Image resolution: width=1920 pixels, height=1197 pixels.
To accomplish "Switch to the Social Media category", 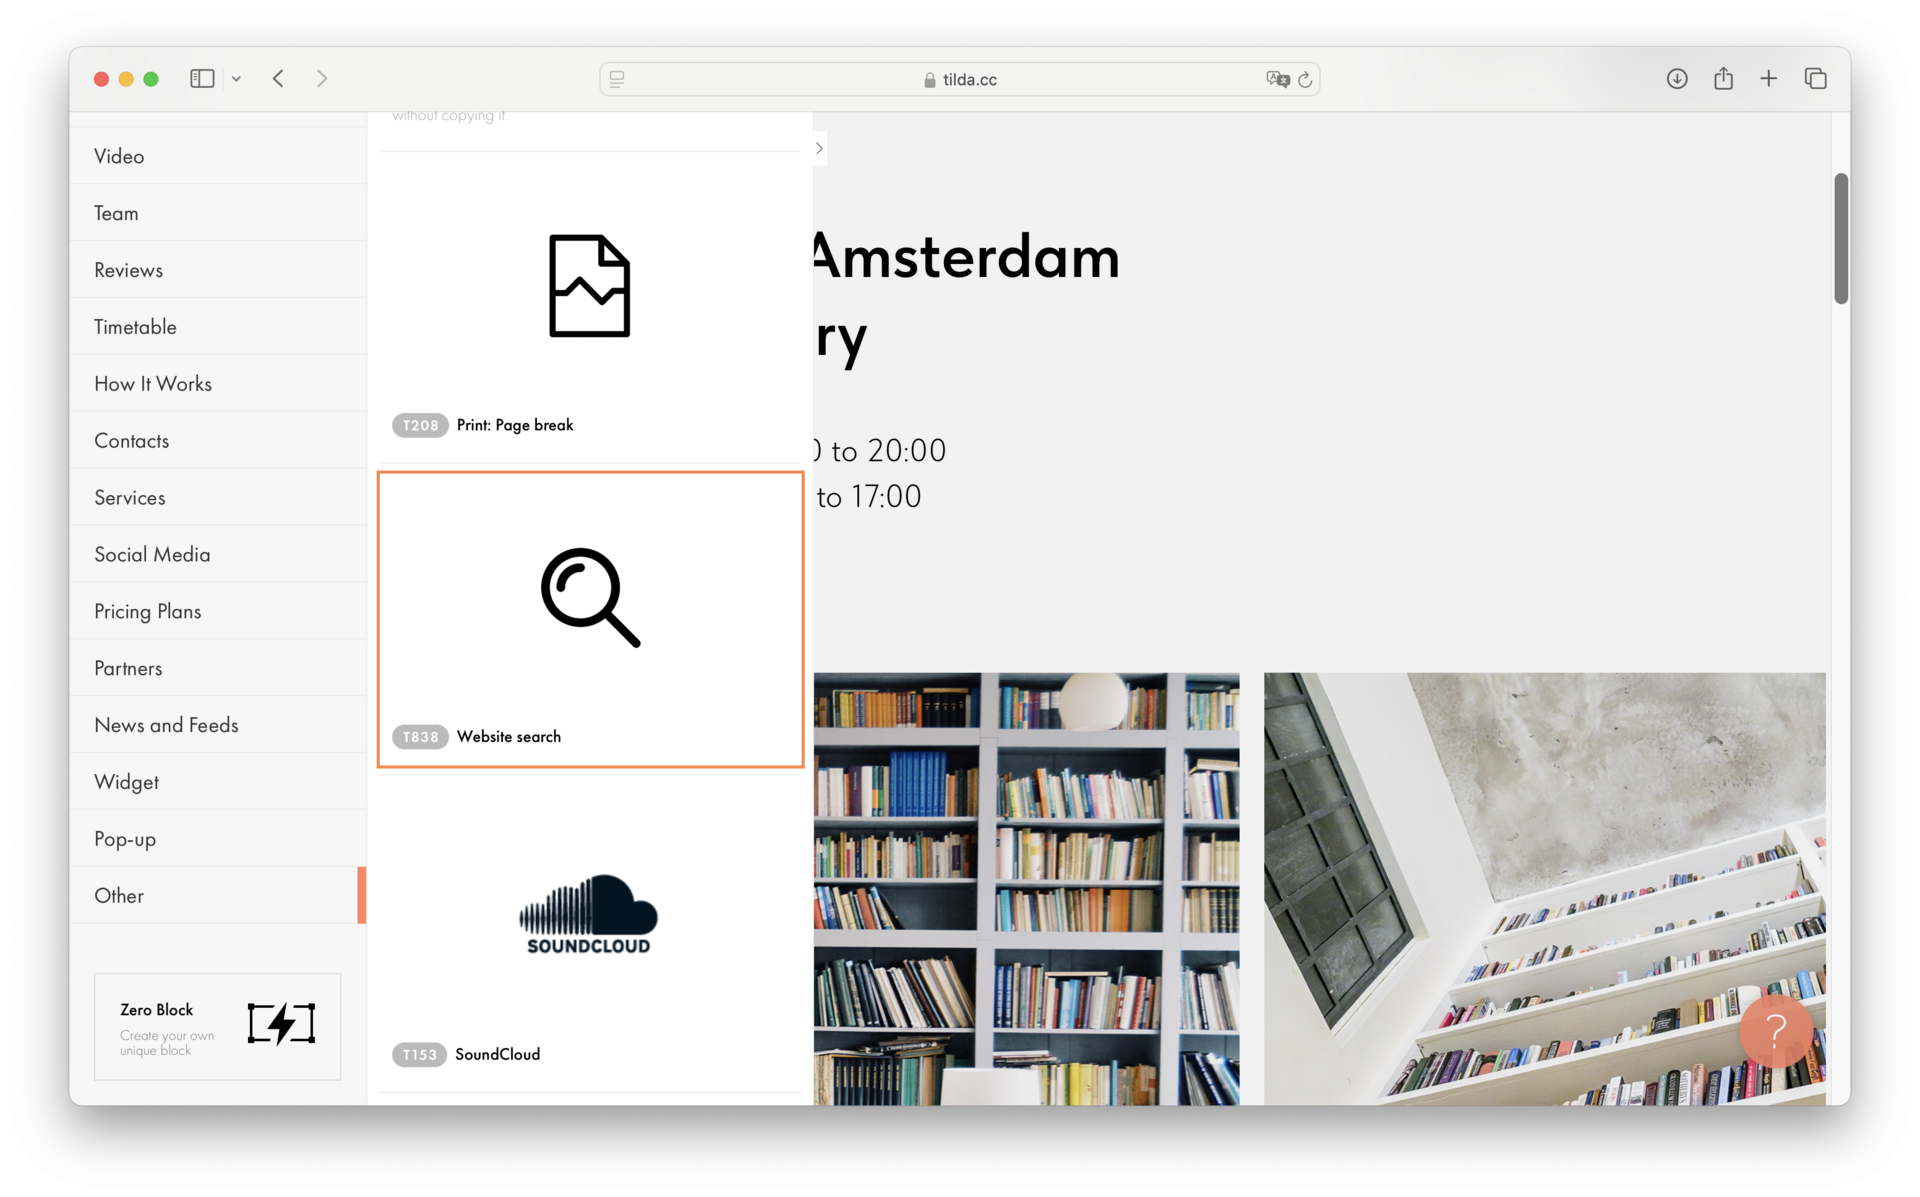I will (152, 554).
